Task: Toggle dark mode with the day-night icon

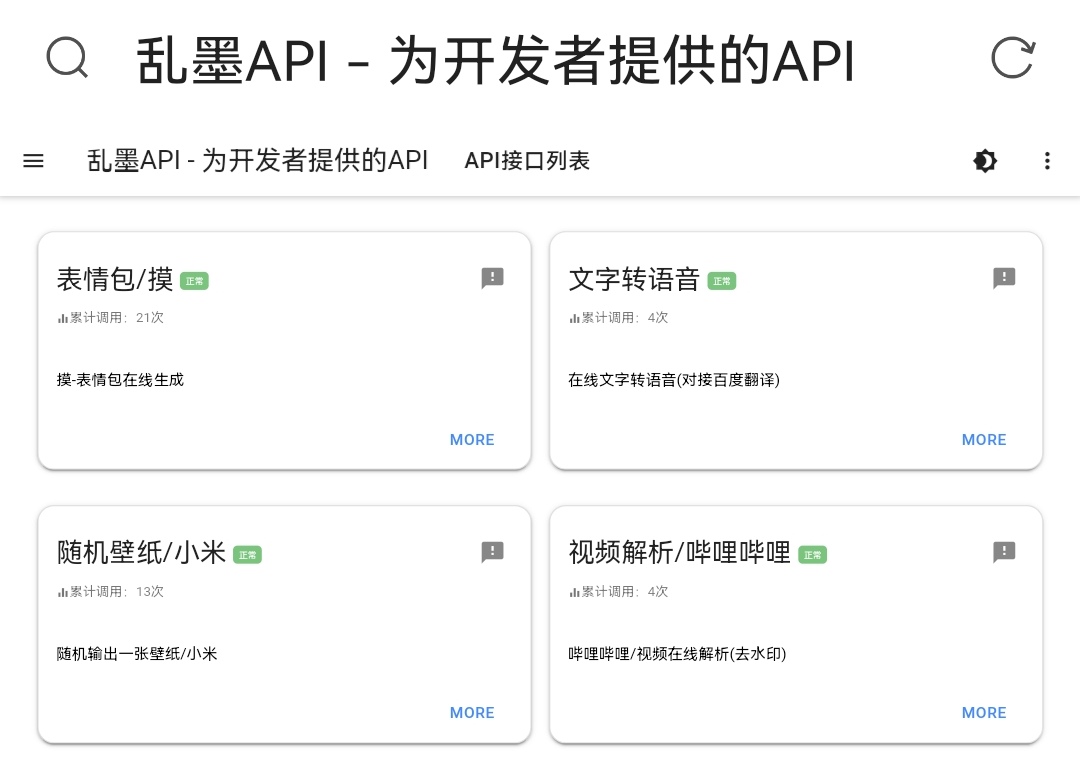Action: click(x=985, y=161)
